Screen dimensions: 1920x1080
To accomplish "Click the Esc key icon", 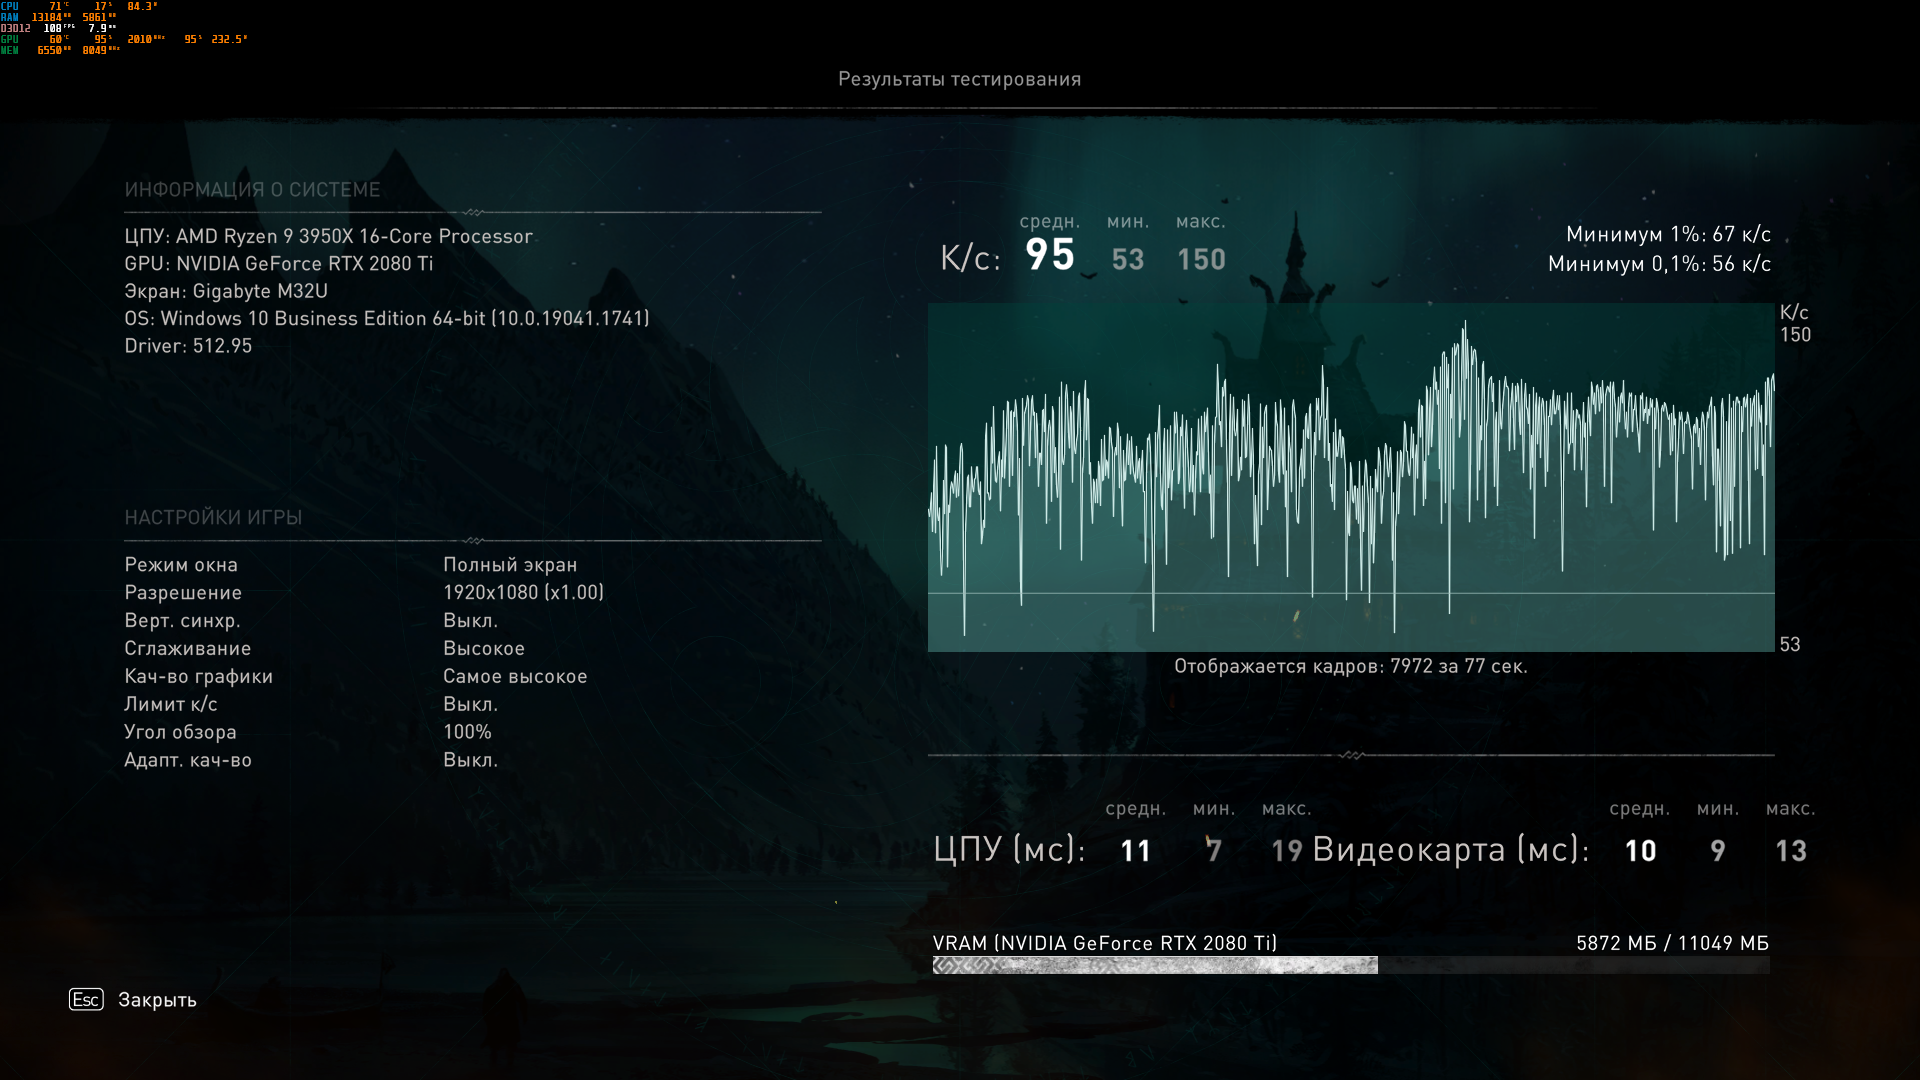I will pyautogui.click(x=86, y=999).
